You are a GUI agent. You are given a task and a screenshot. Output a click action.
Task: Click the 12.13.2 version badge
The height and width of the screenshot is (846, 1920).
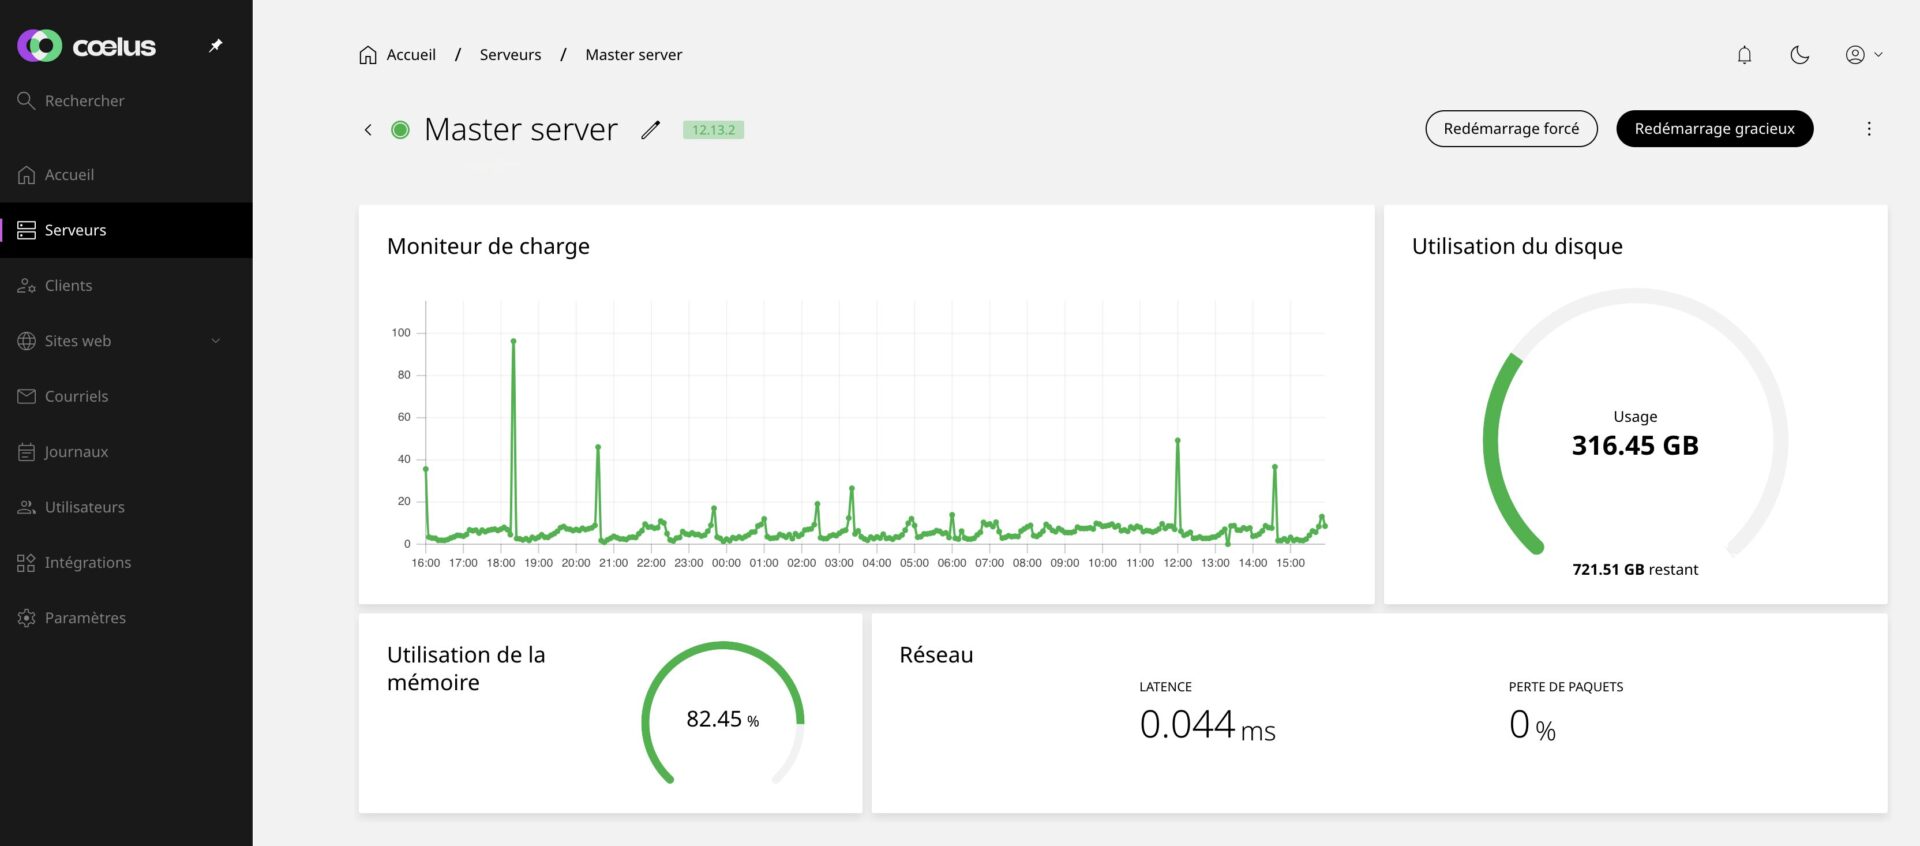point(713,130)
